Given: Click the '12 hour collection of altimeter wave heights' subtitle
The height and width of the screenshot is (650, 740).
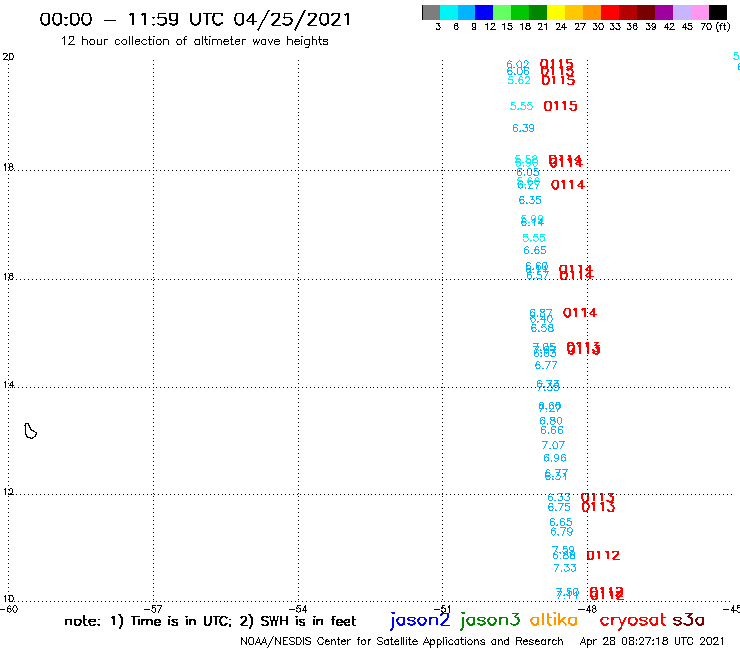Looking at the screenshot, I should (x=194, y=41).
